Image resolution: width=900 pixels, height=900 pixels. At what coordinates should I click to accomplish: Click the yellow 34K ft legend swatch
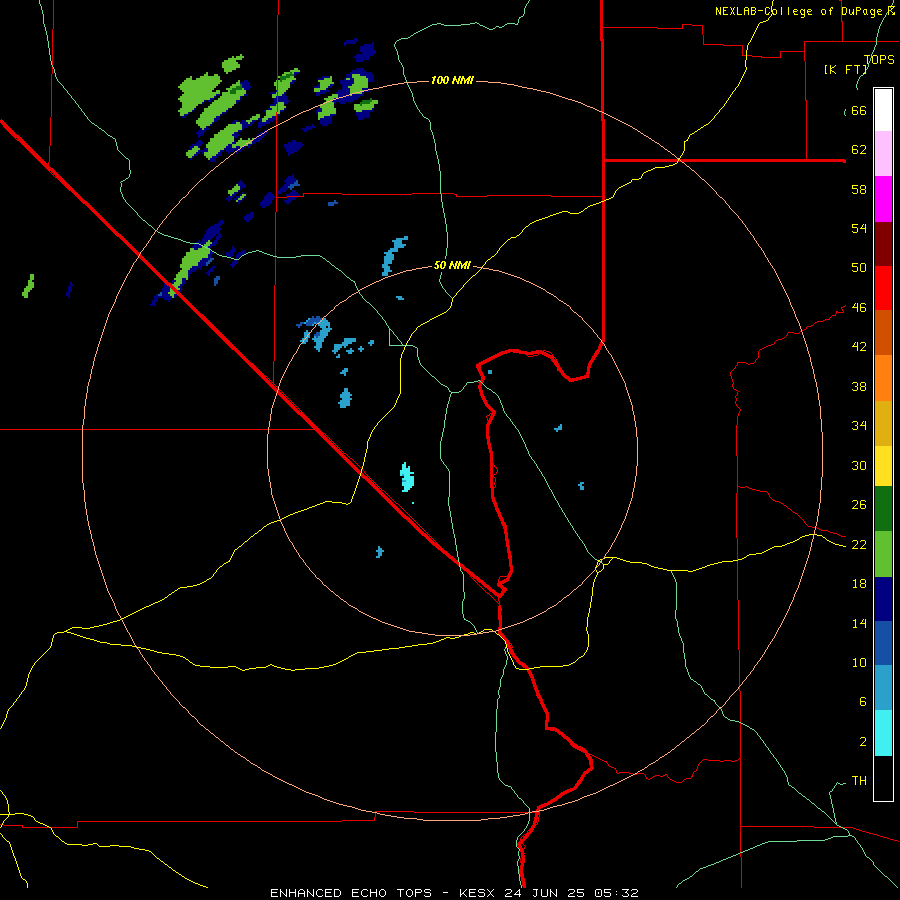883,466
